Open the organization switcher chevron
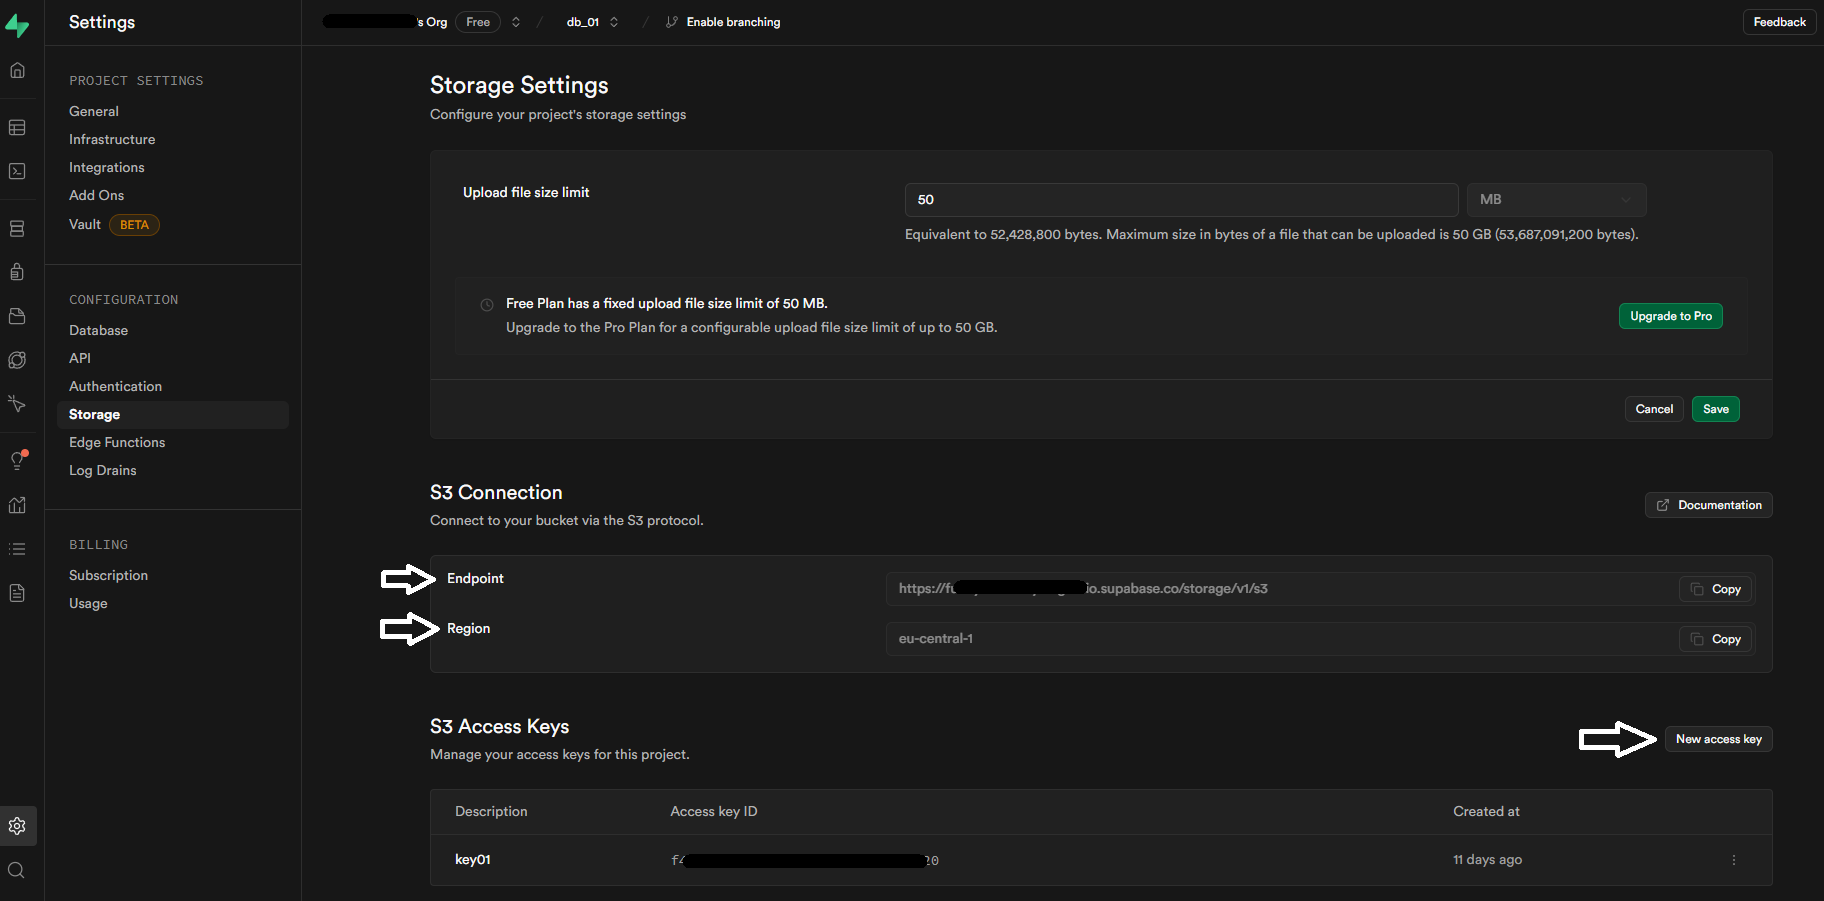 pyautogui.click(x=515, y=21)
